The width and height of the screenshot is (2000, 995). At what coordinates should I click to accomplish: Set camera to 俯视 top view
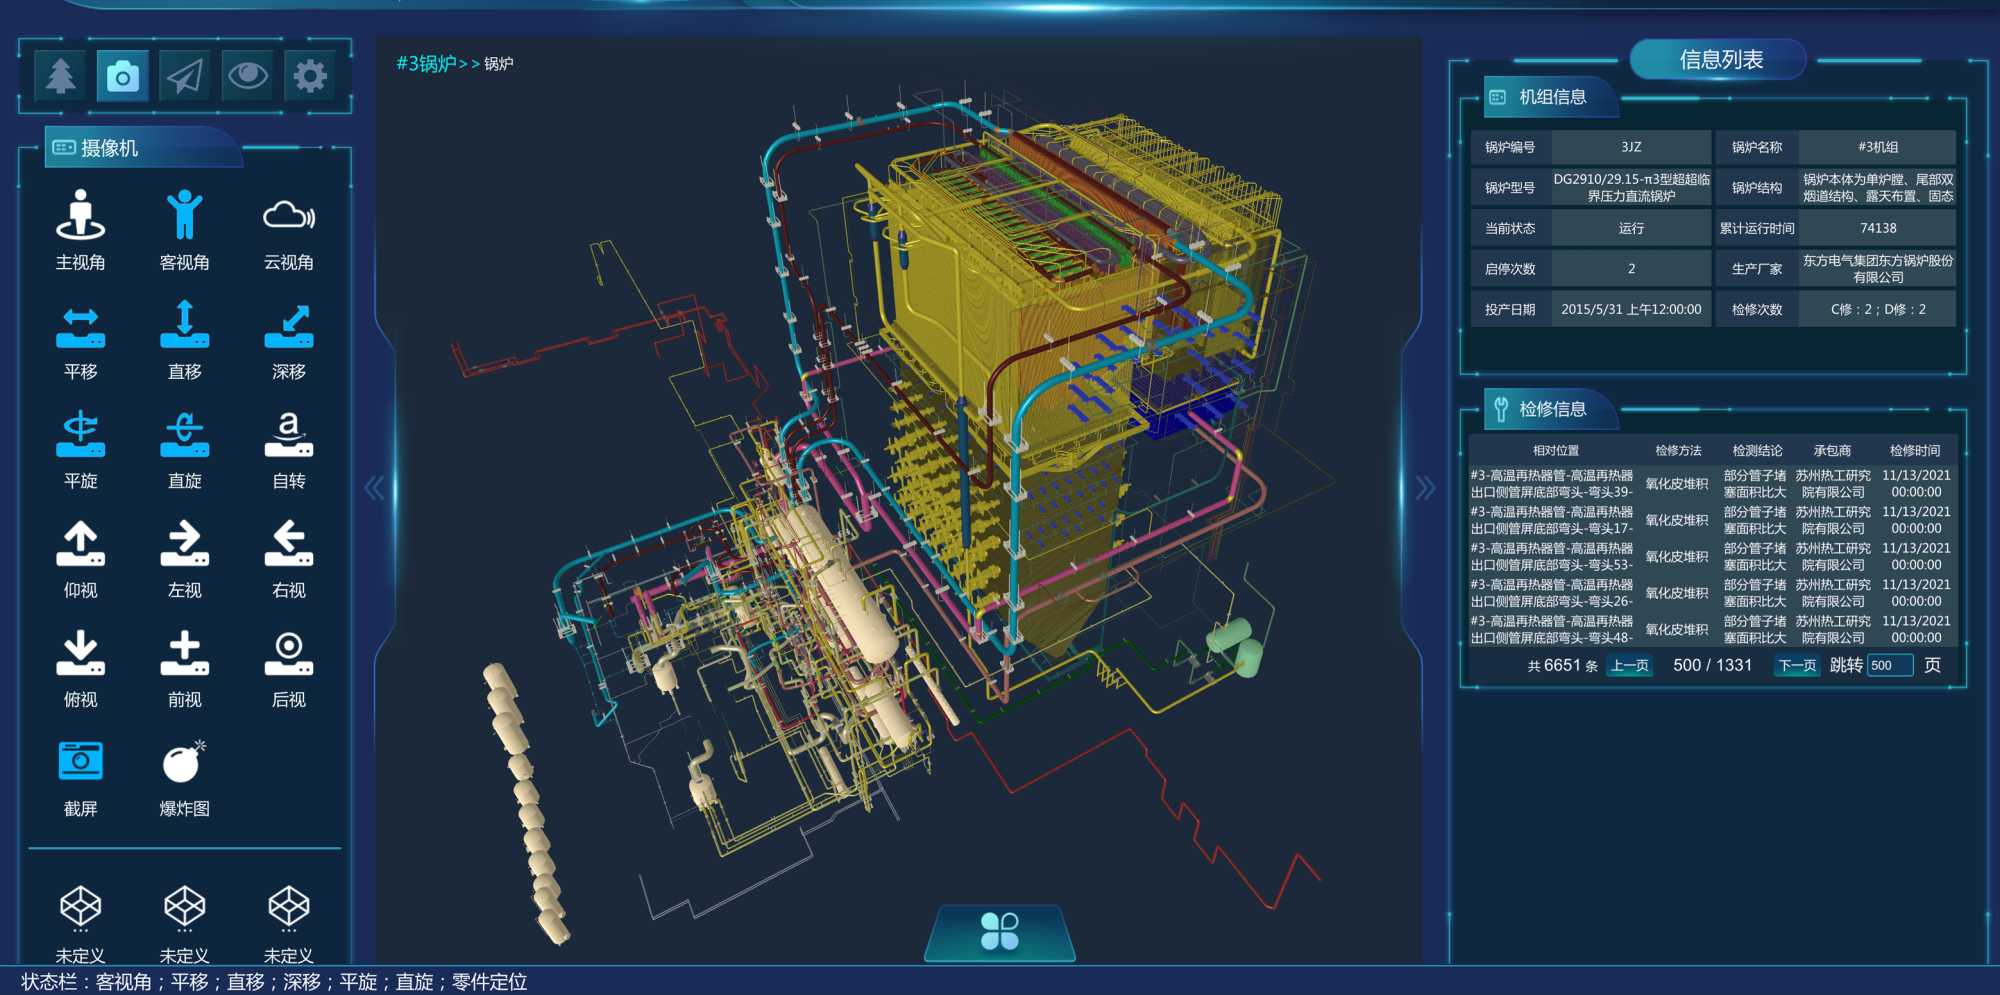pos(80,654)
